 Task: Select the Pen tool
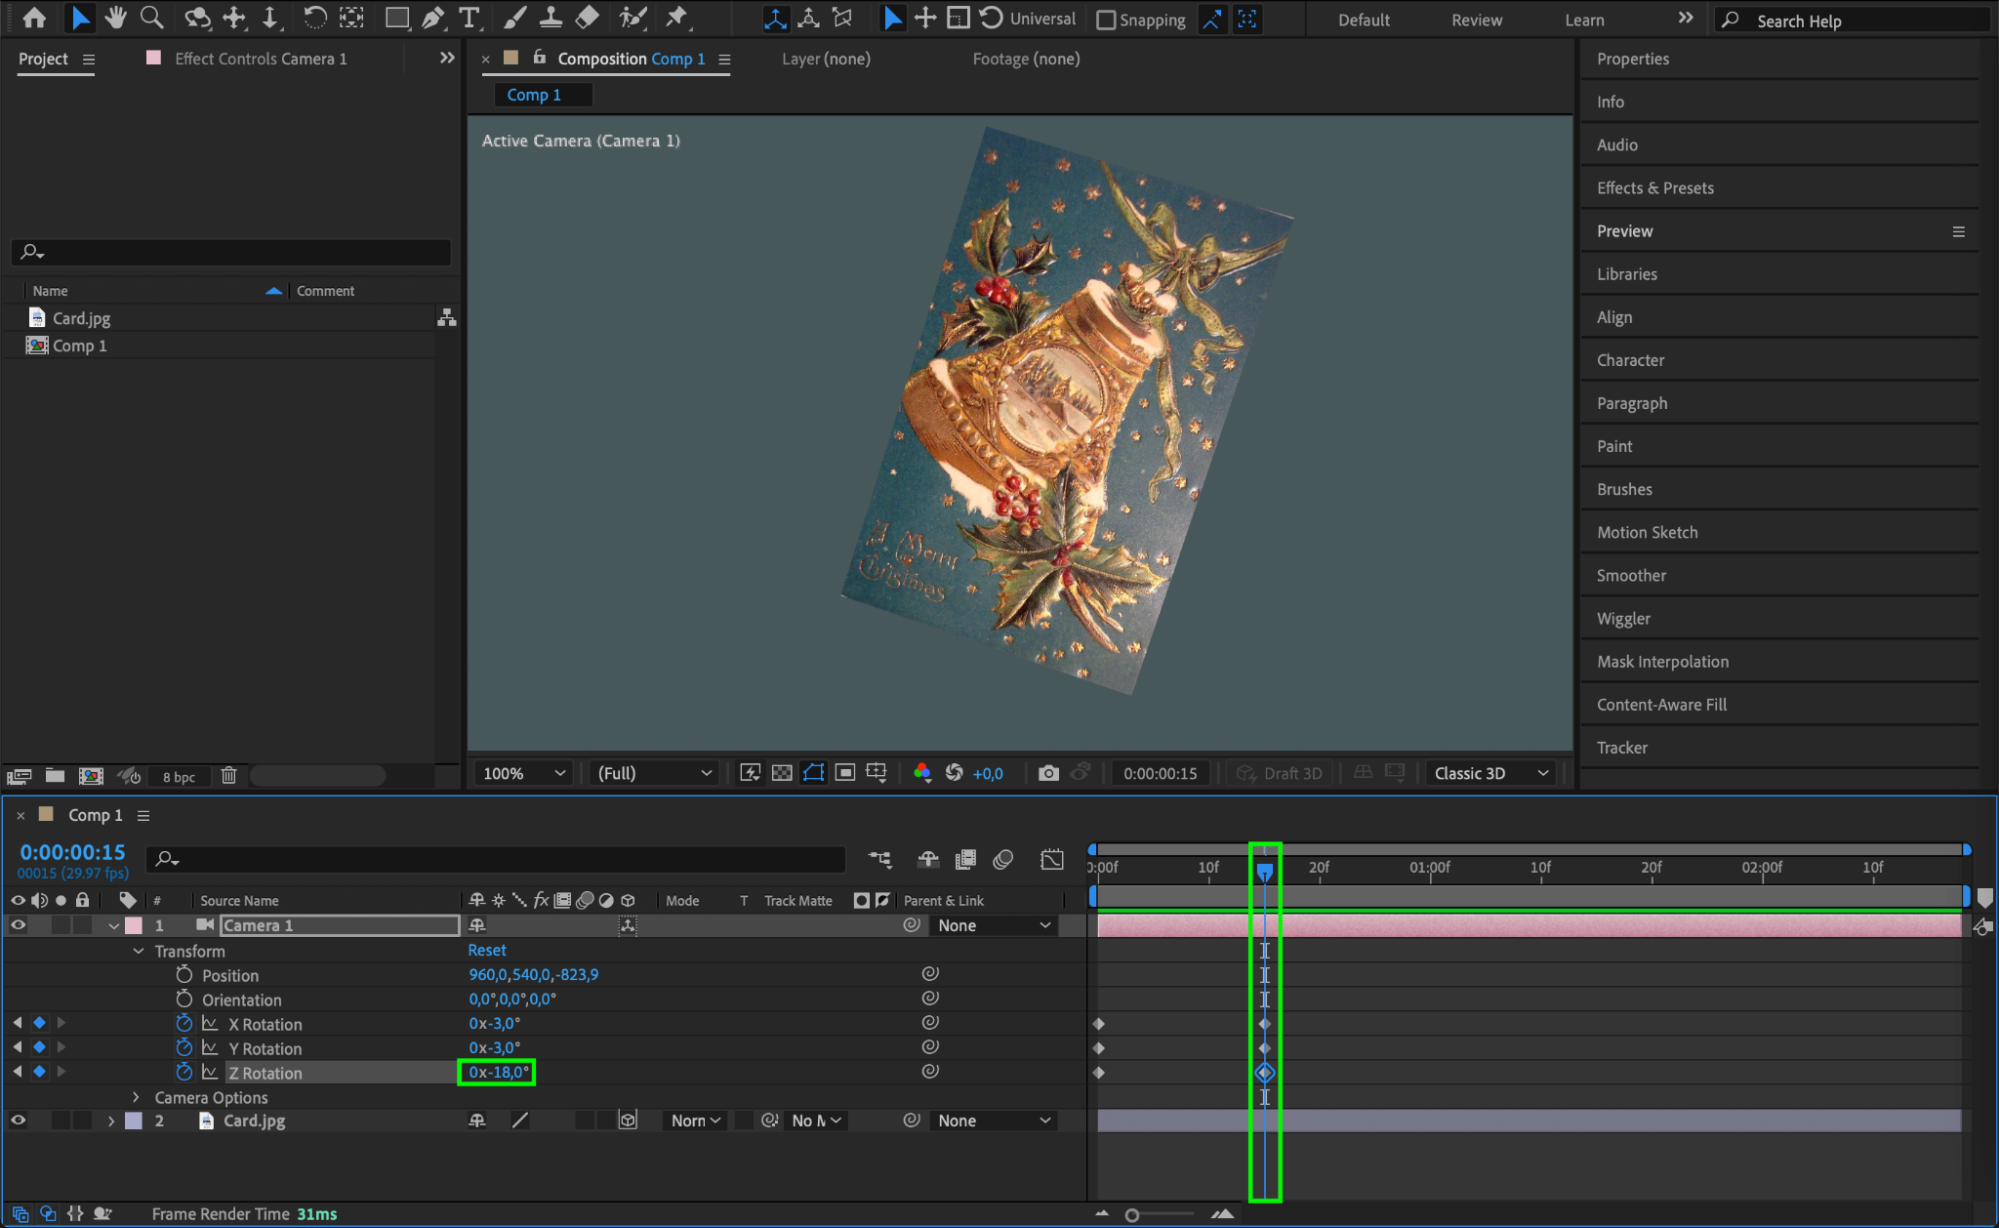click(x=433, y=17)
